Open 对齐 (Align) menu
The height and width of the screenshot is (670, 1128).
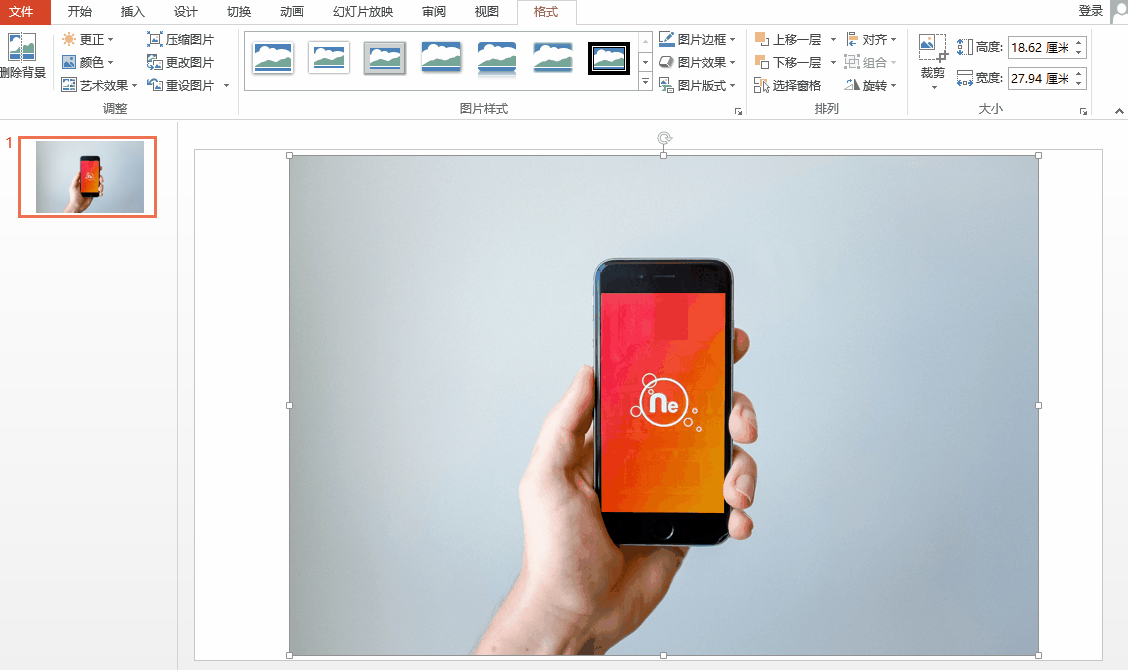click(871, 40)
